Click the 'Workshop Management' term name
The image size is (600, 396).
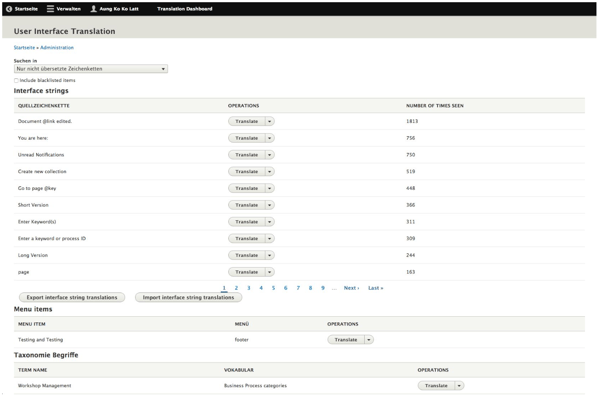[44, 386]
